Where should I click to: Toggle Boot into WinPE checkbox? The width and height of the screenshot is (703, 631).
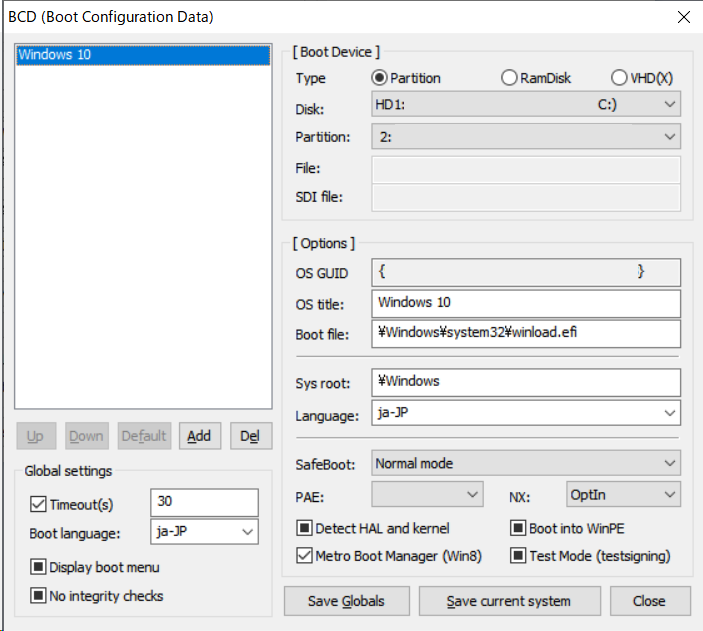click(518, 528)
